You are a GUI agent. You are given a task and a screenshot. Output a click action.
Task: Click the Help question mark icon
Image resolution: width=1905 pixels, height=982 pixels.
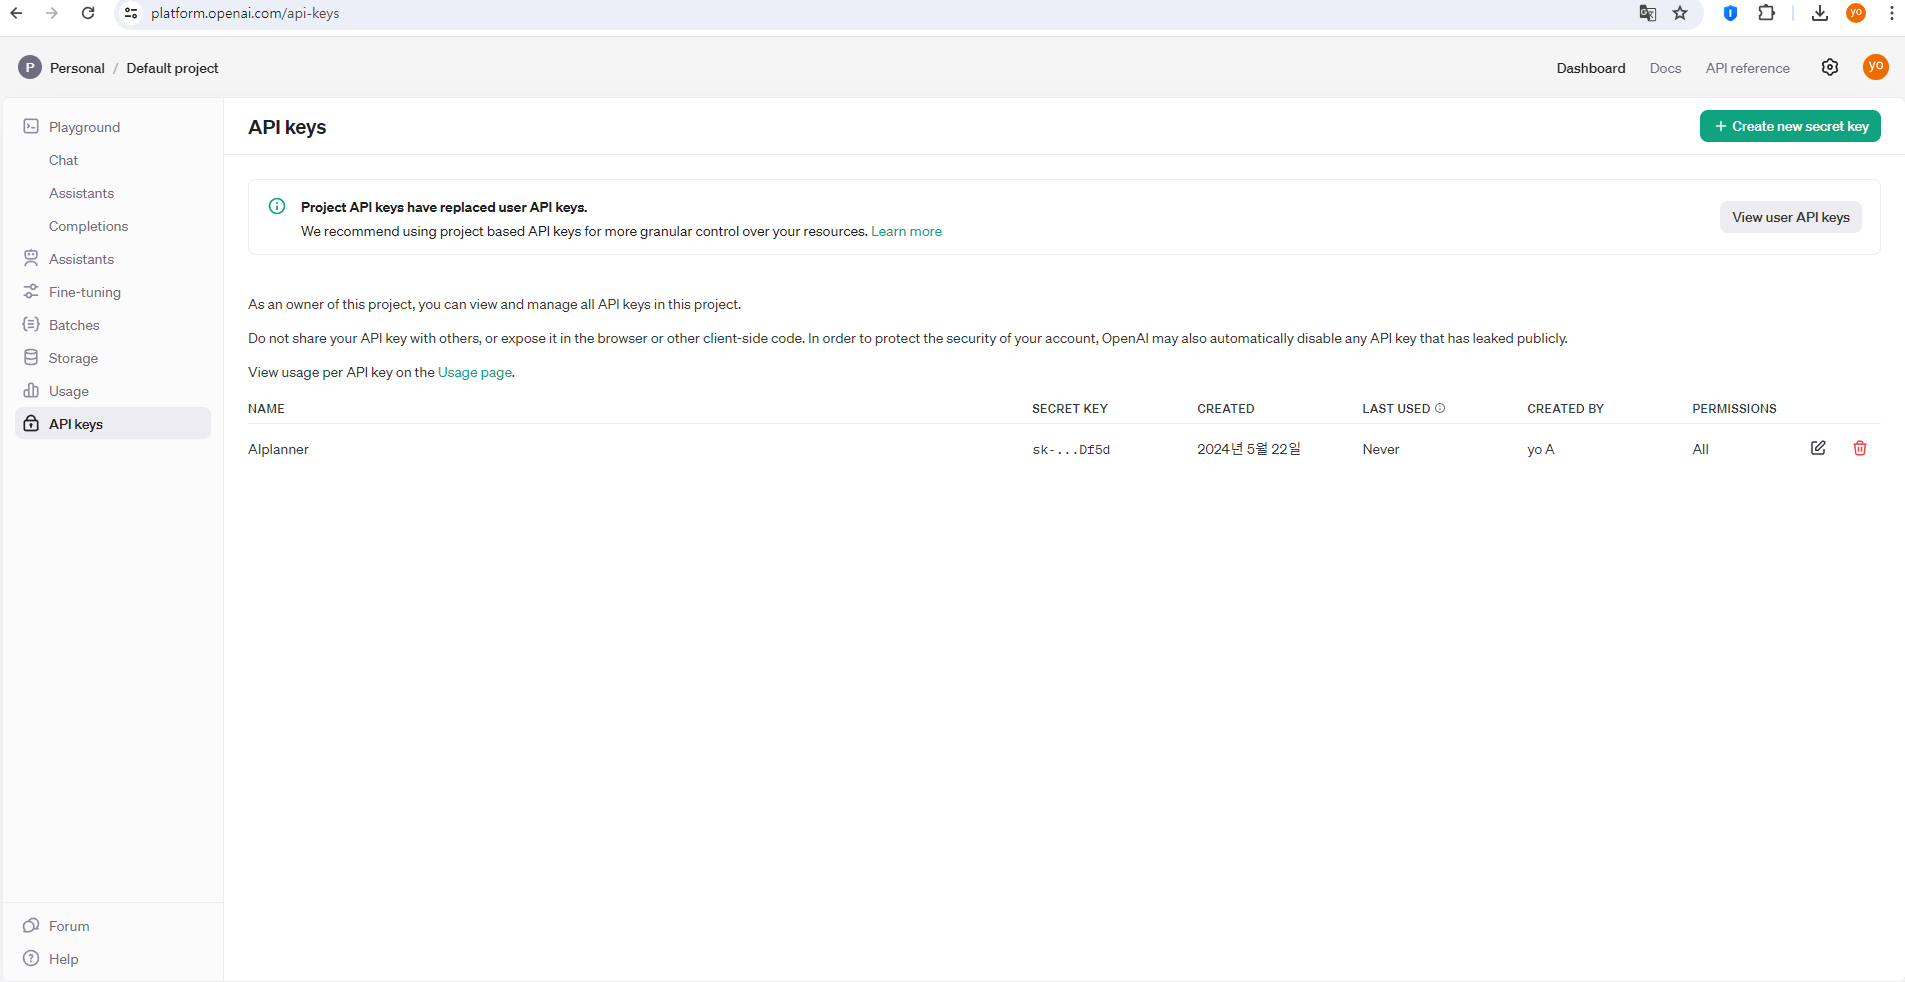click(x=31, y=958)
